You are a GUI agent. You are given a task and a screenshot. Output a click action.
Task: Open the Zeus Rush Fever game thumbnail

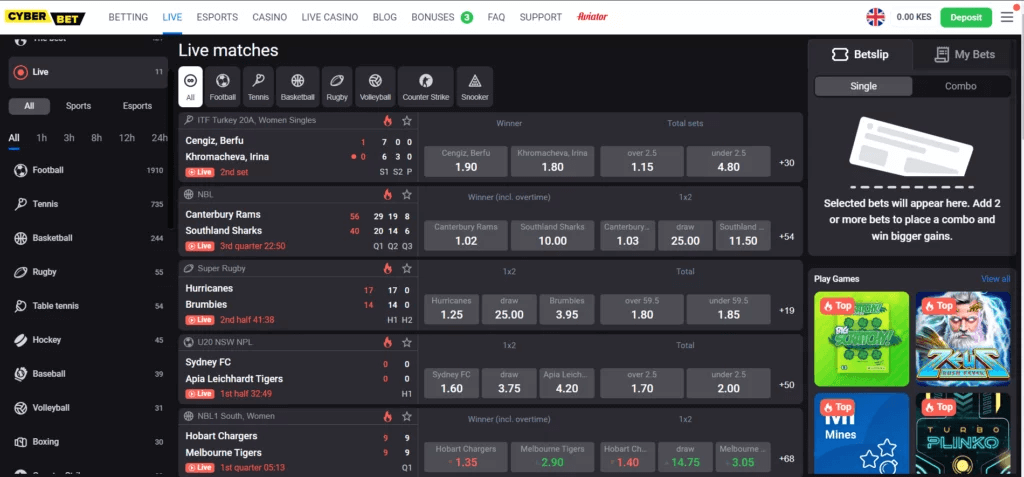(x=963, y=339)
